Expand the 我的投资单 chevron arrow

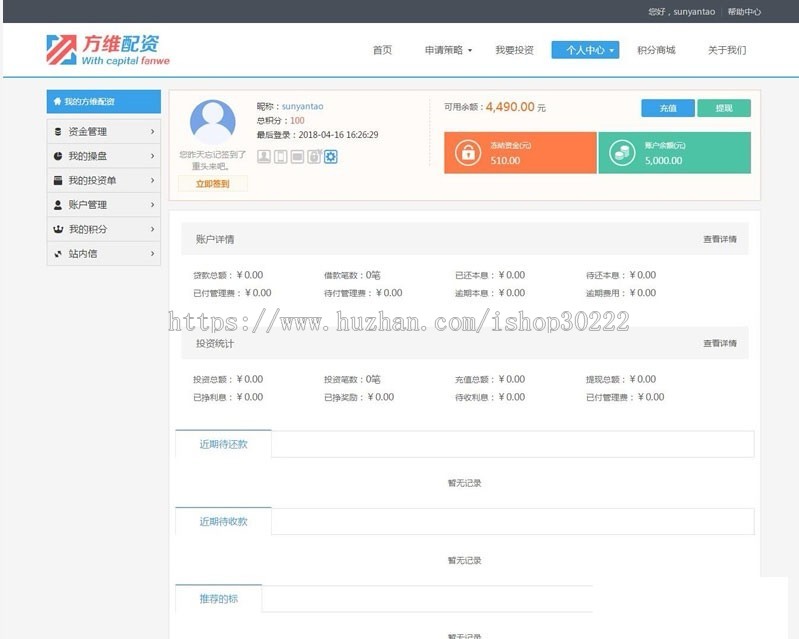point(152,180)
